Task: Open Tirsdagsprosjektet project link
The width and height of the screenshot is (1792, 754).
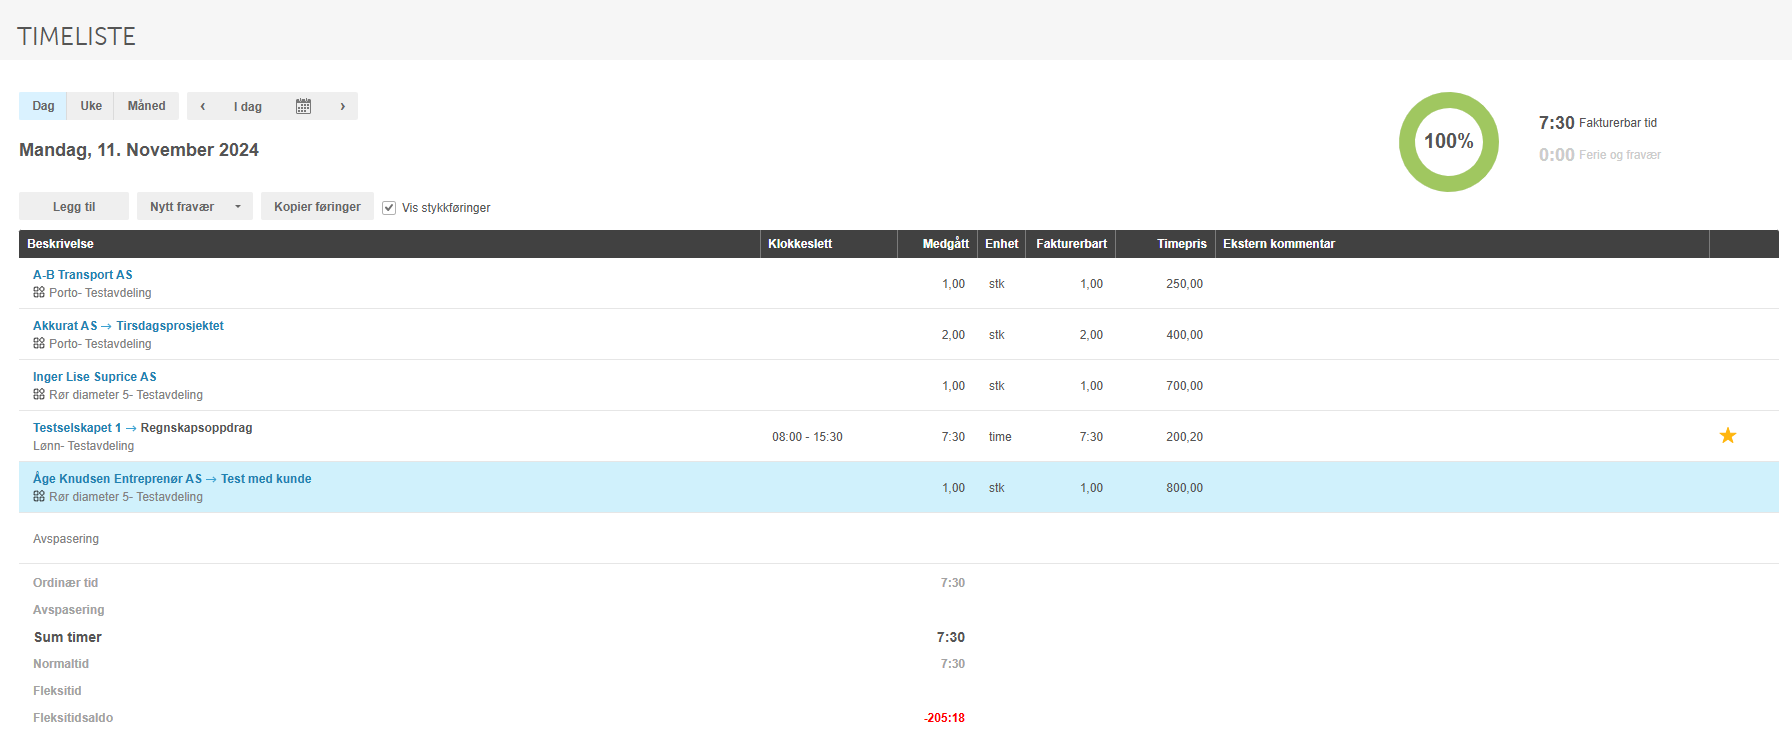Action: [170, 326]
